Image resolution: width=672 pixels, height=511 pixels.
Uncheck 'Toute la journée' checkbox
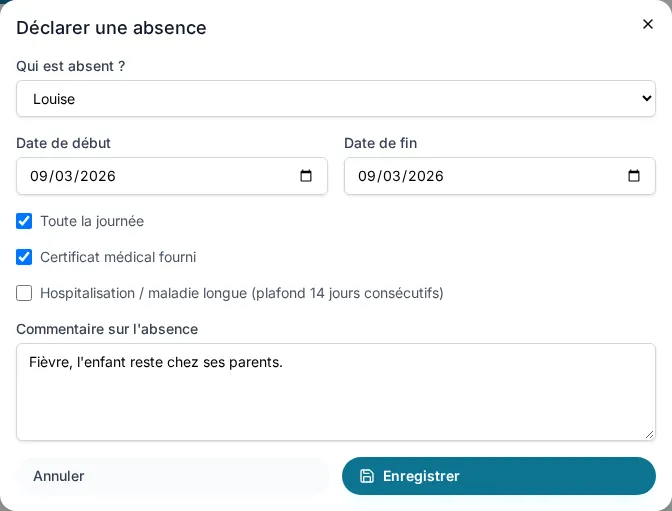(x=24, y=221)
